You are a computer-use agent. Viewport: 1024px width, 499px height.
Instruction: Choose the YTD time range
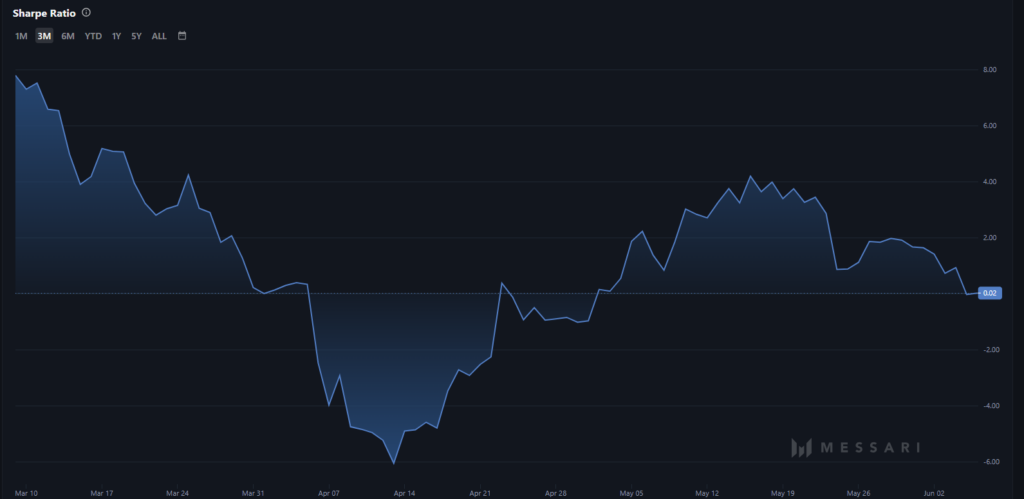[x=93, y=37]
